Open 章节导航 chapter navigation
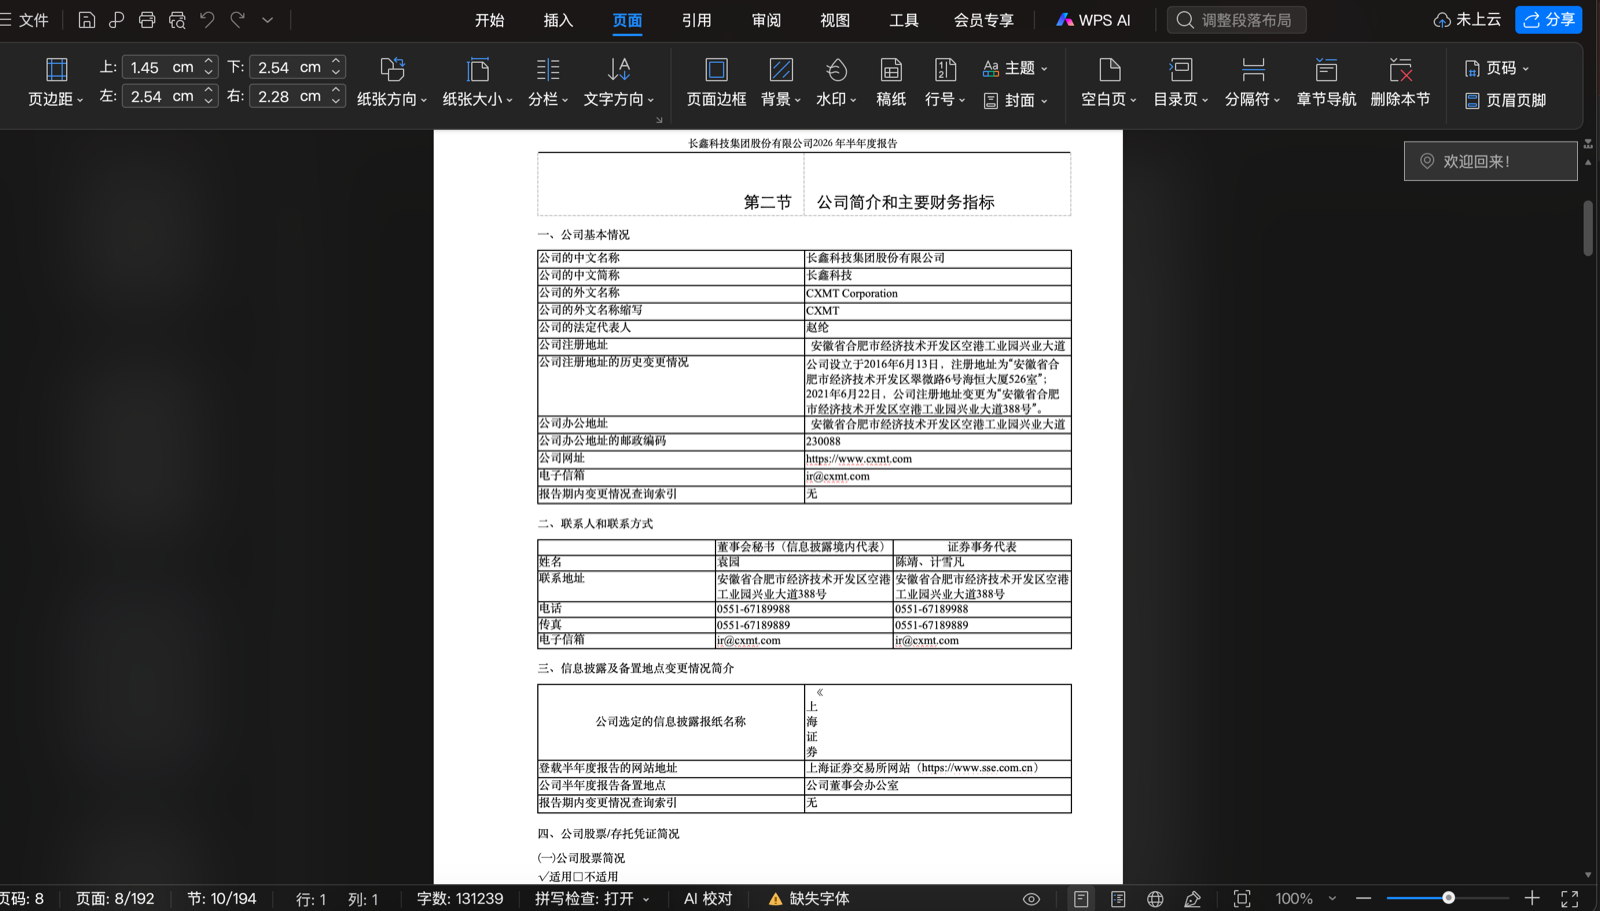Screen dimensions: 1600x911 pyautogui.click(x=1326, y=82)
